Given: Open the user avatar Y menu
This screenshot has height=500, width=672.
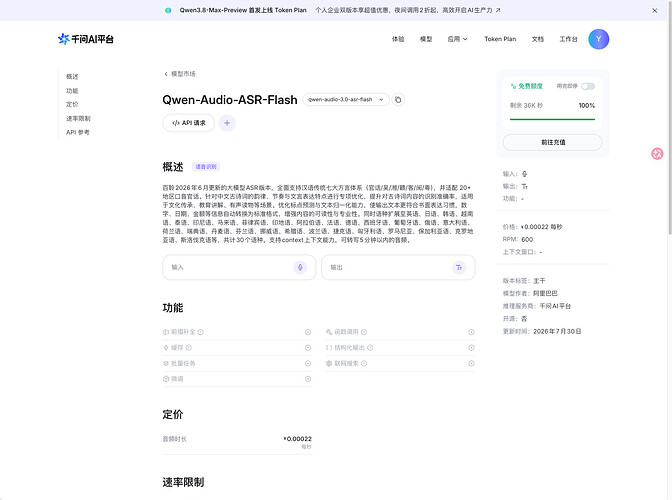Looking at the screenshot, I should point(598,39).
